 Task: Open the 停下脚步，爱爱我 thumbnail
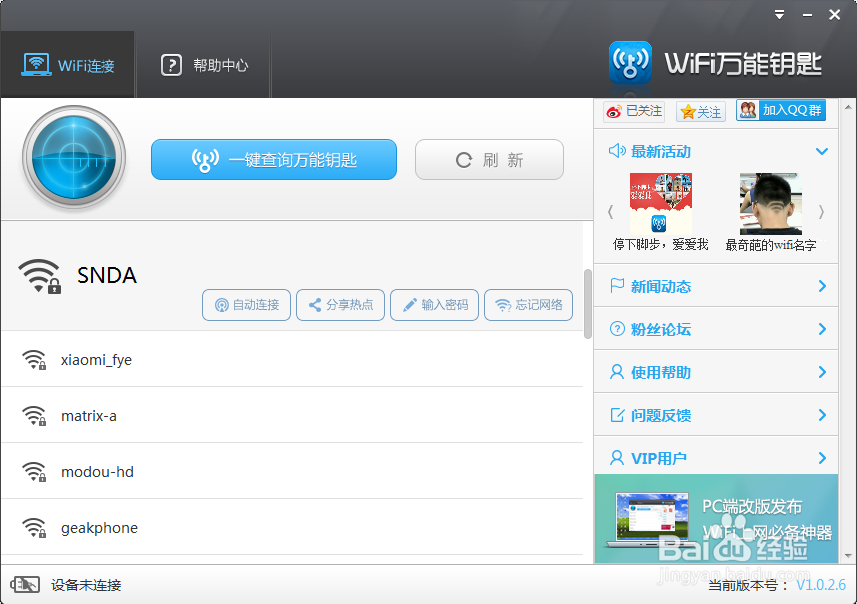(661, 204)
